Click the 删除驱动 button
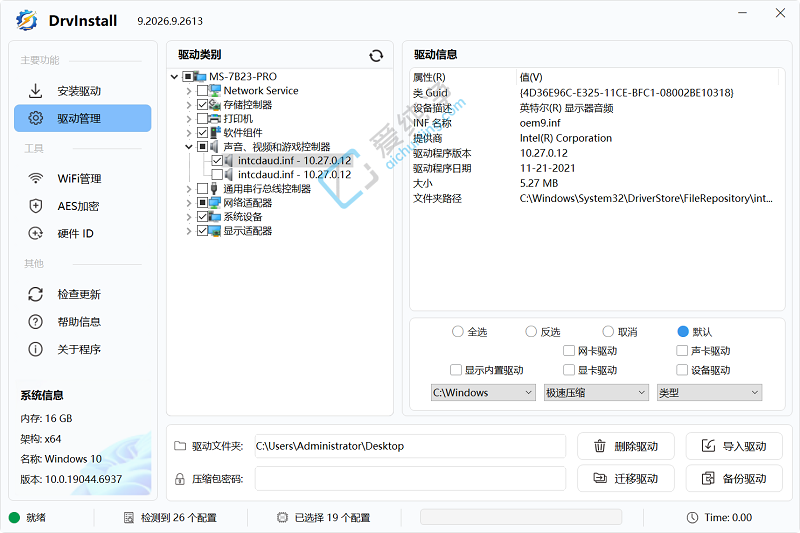This screenshot has height=533, width=800. 626,446
